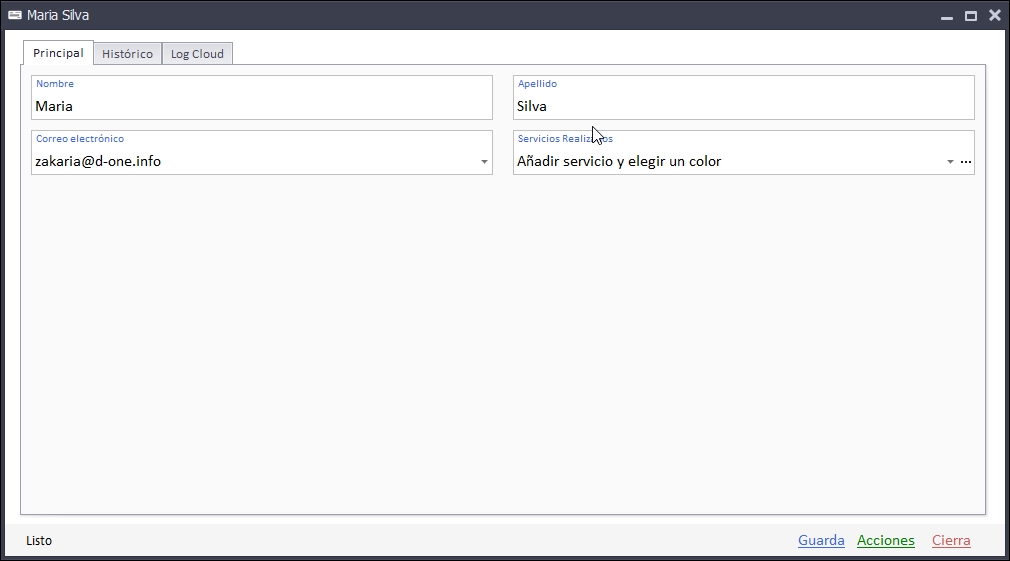This screenshot has height=561, width=1010.
Task: Click the Listo status text
Action: tap(39, 540)
